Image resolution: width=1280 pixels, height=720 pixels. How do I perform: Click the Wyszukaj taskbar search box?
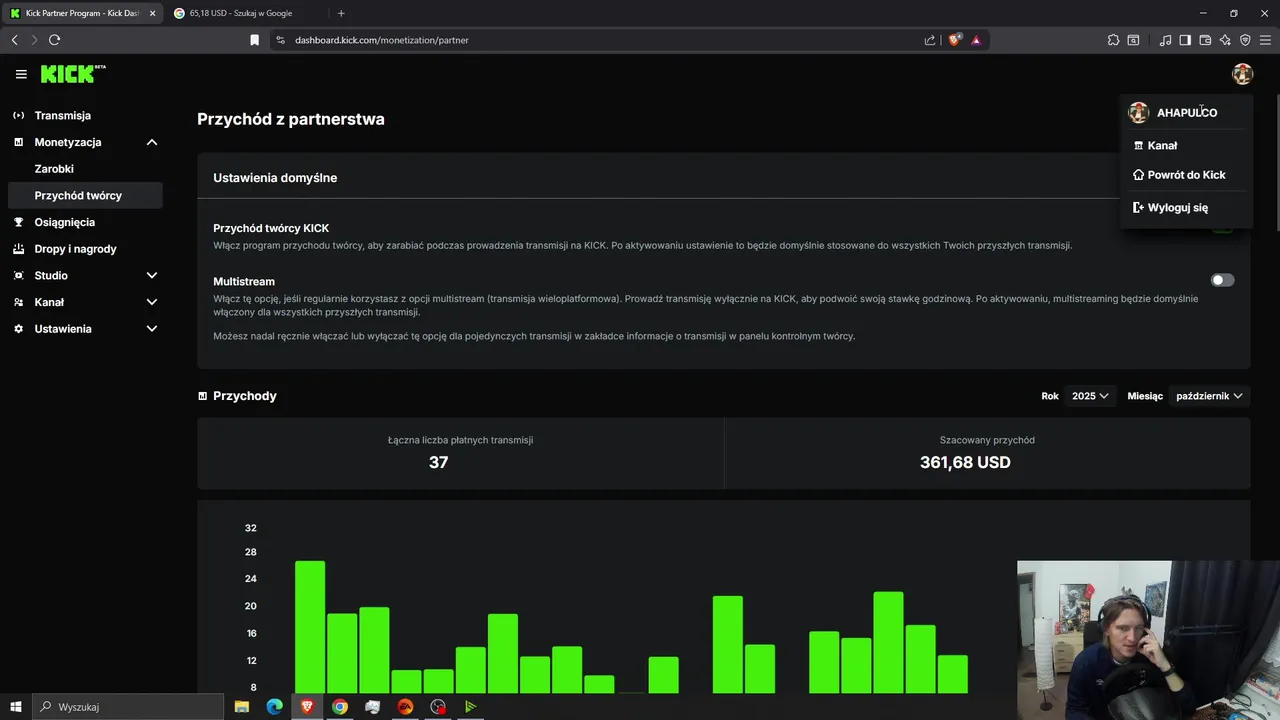tap(127, 706)
